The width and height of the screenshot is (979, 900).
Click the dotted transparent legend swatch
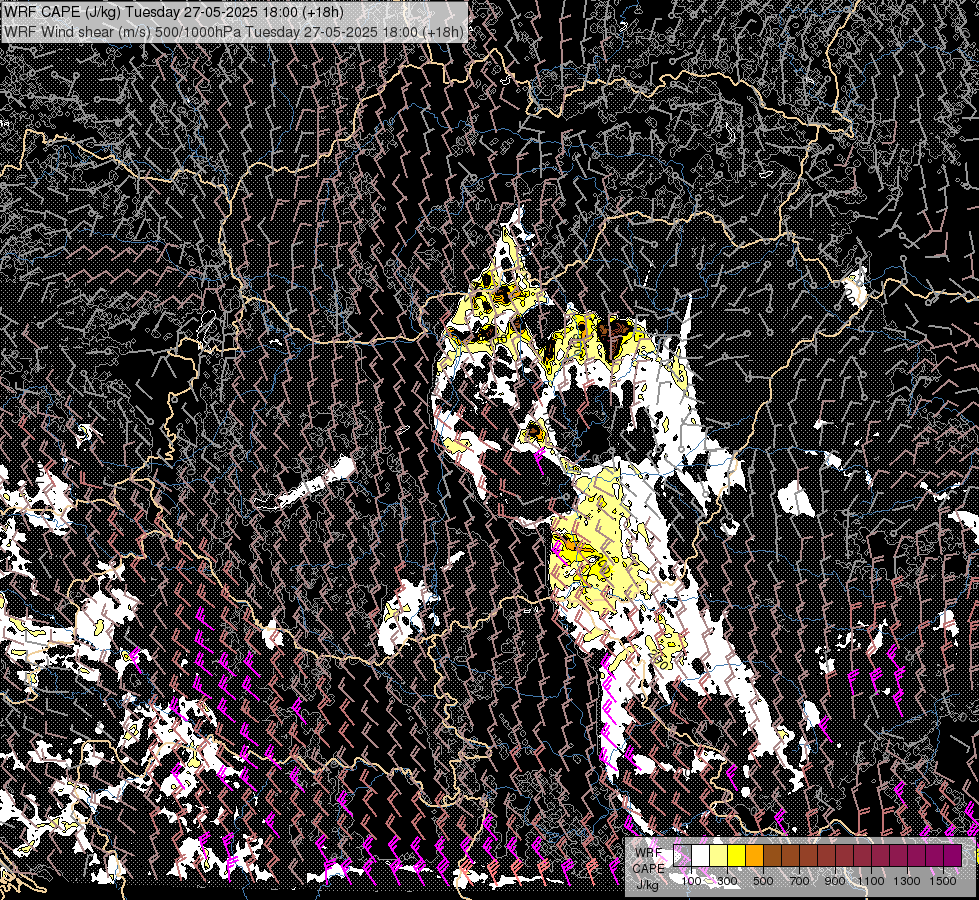[x=682, y=855]
